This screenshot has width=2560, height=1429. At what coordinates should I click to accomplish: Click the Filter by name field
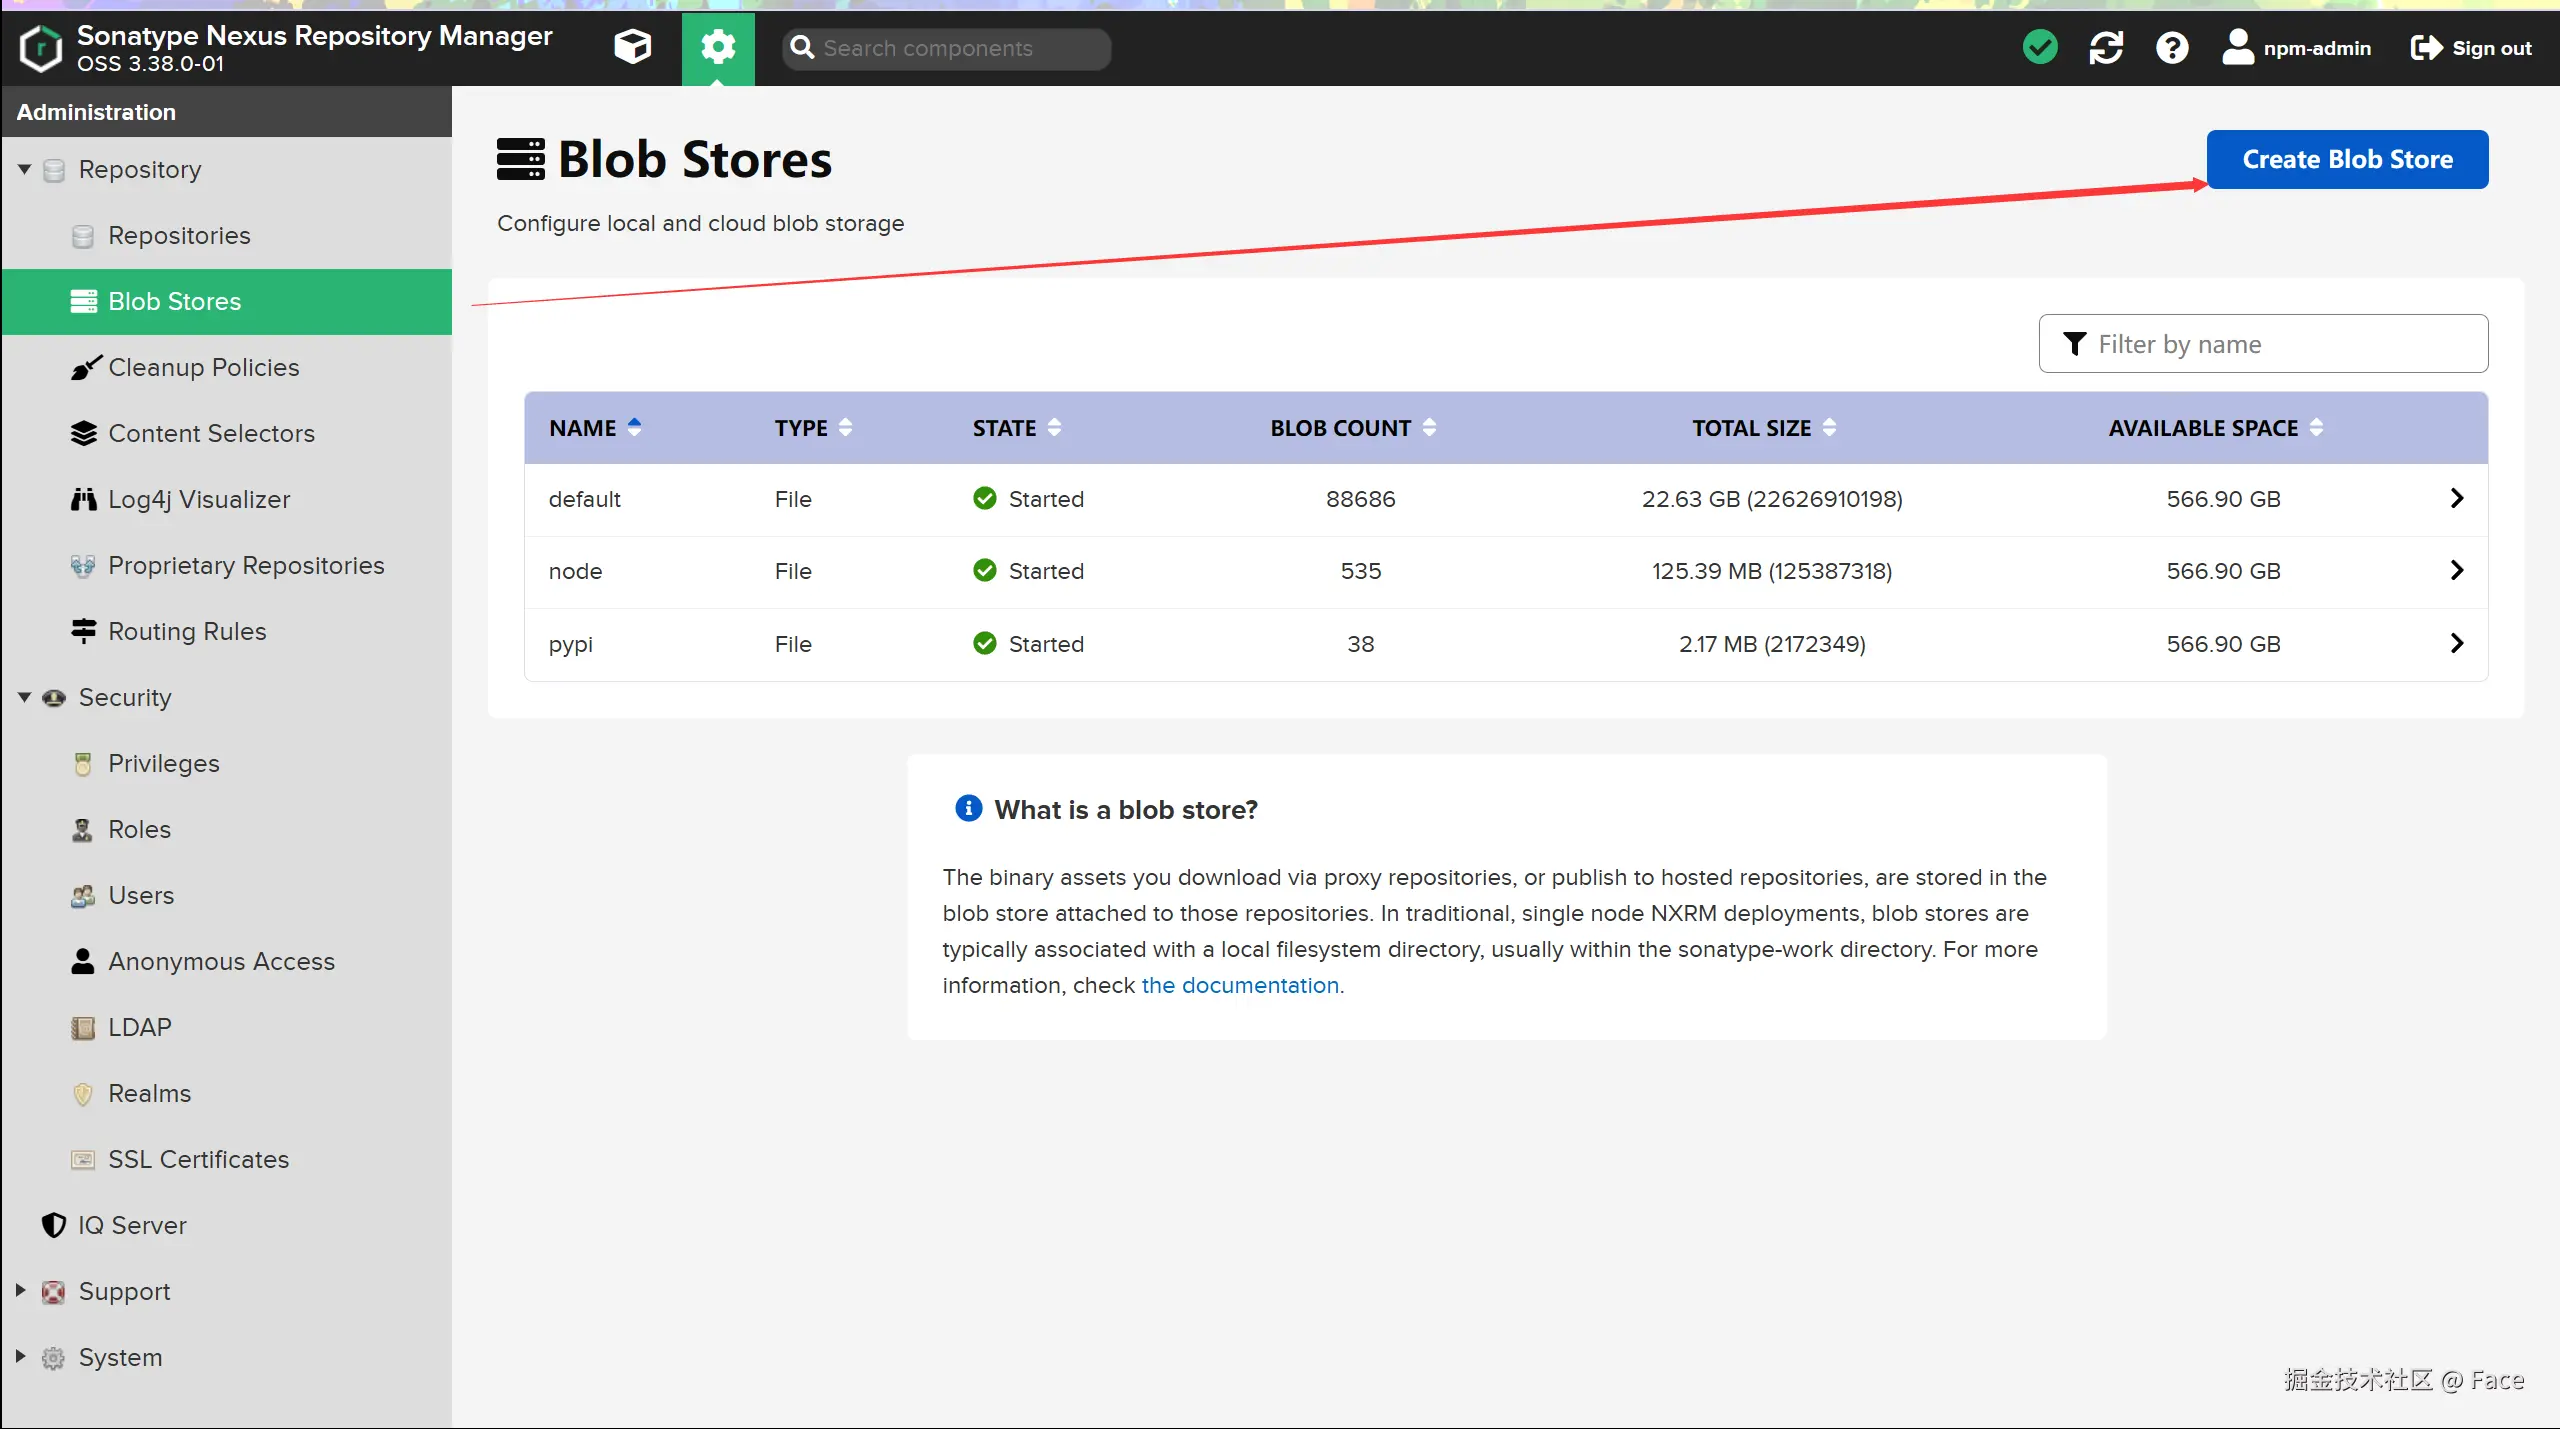(x=2280, y=344)
